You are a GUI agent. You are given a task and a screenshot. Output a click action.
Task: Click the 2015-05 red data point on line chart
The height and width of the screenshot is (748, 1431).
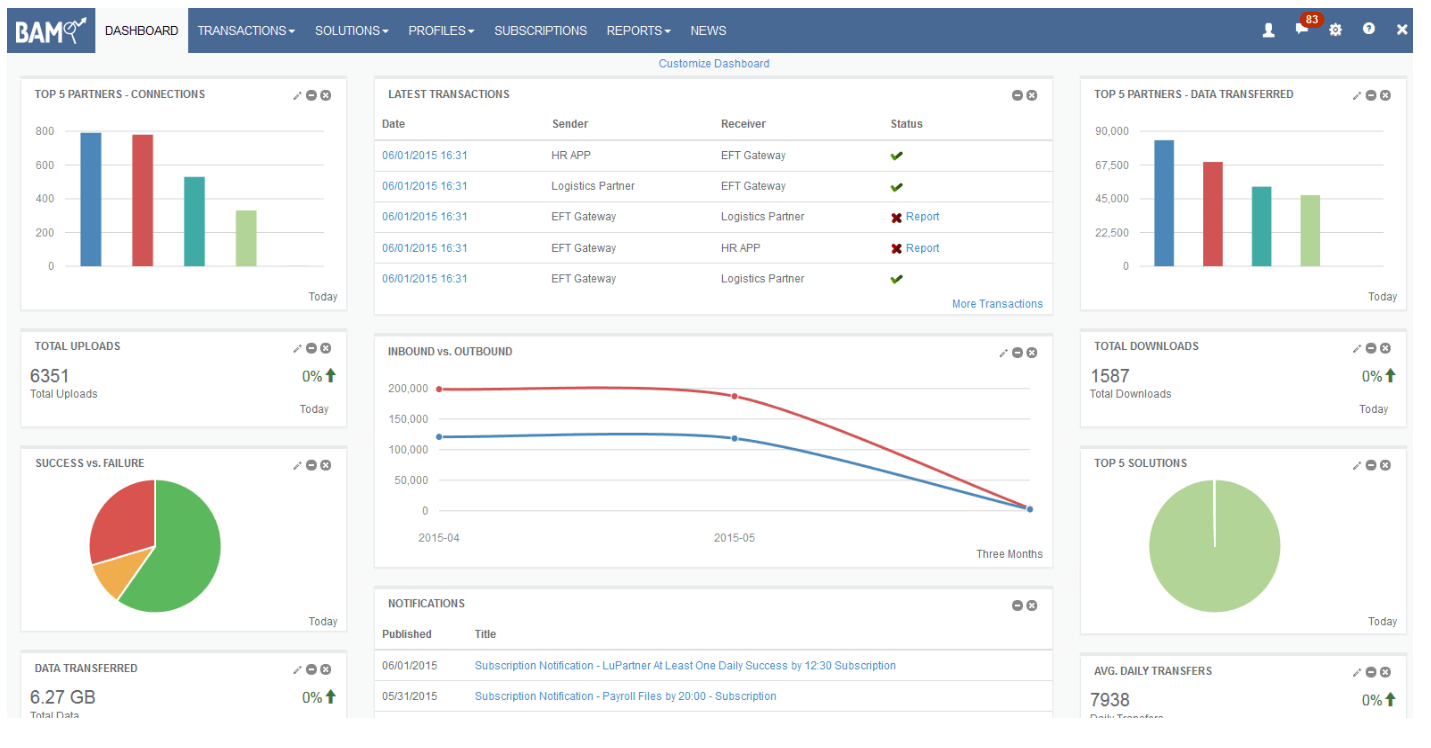click(x=734, y=396)
